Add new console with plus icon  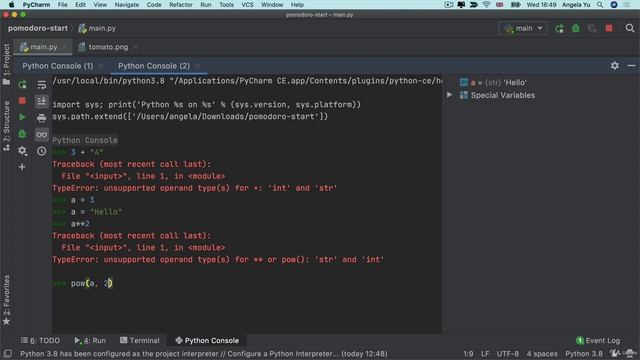coord(22,167)
